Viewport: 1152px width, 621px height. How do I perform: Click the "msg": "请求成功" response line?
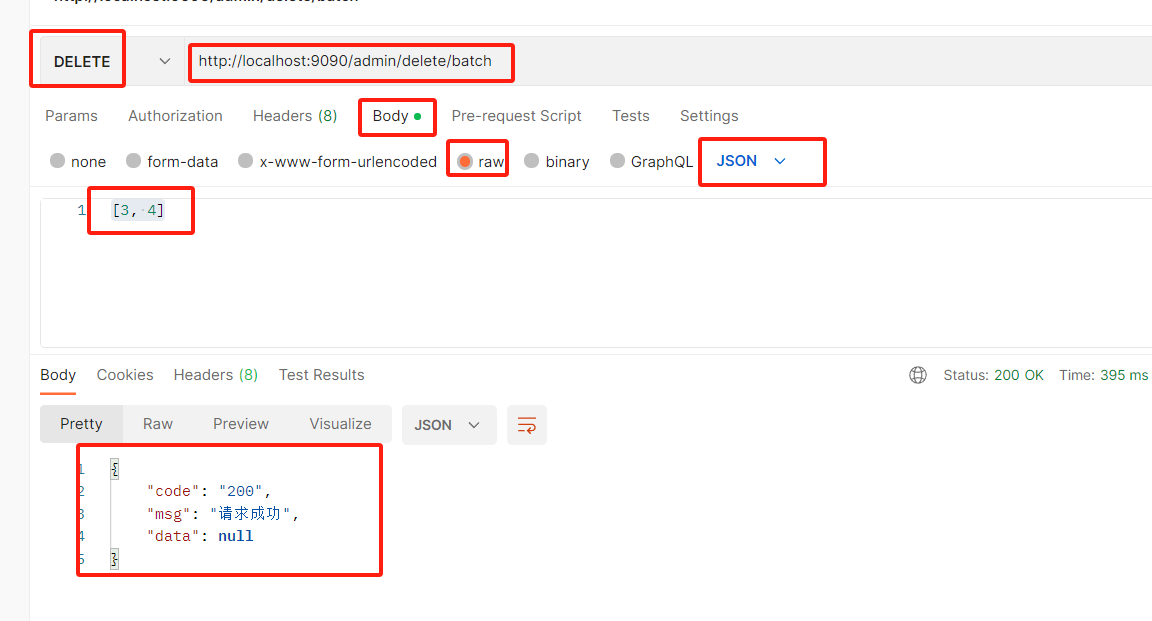[223, 514]
